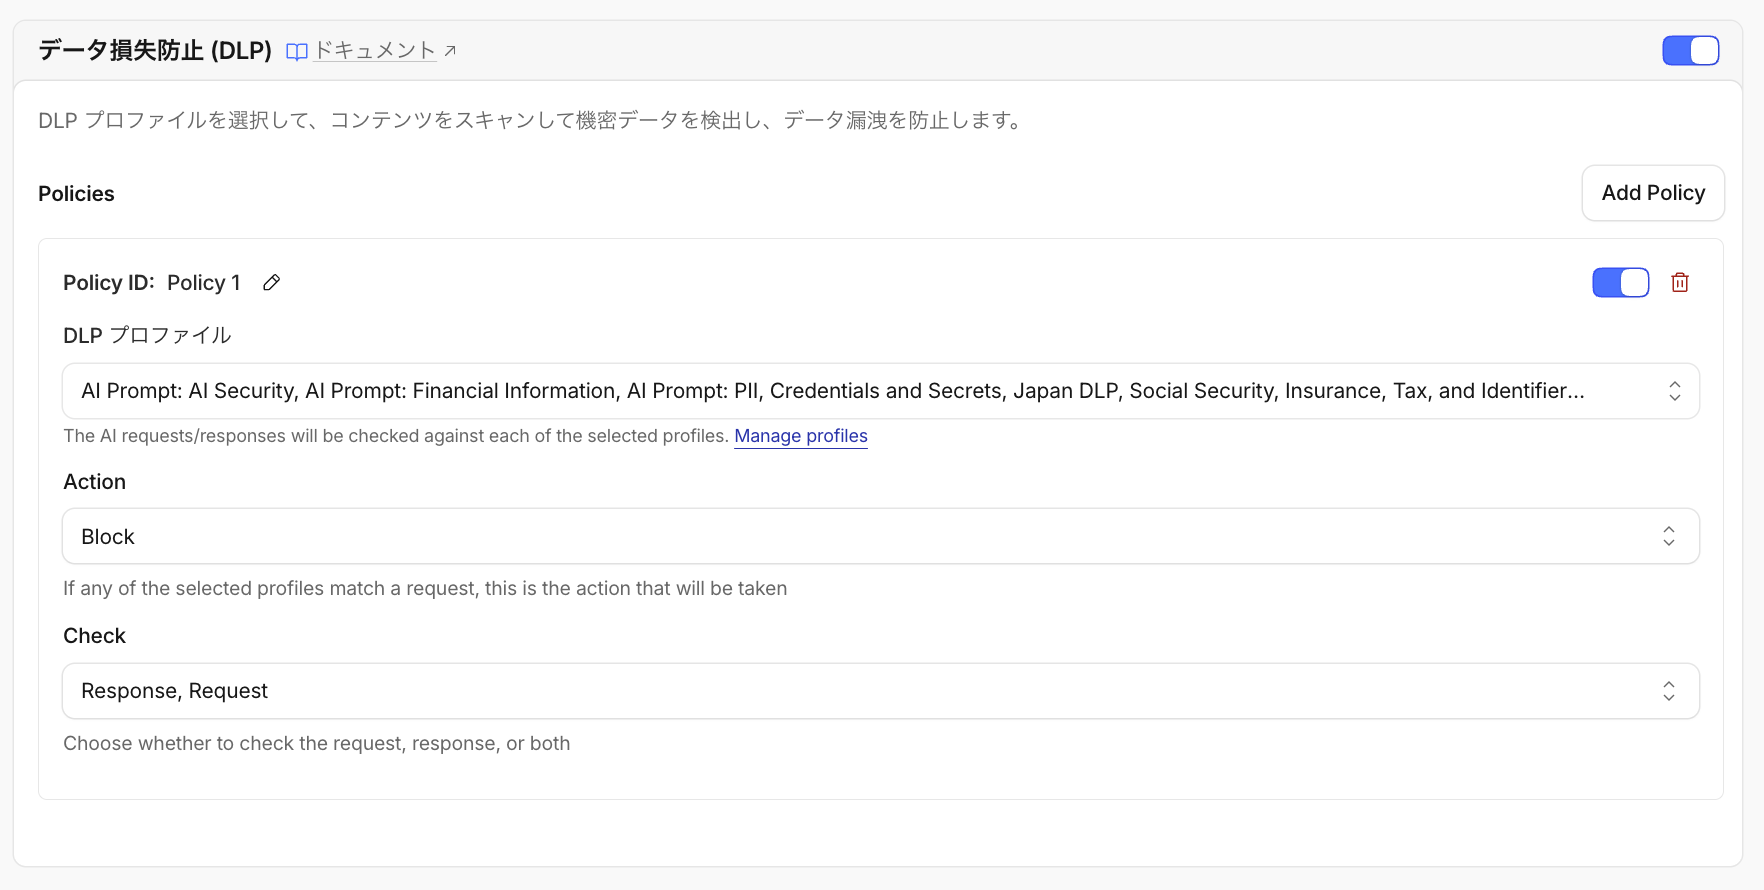Click the Policy ID label
Screen dimensions: 1764x890
(109, 283)
